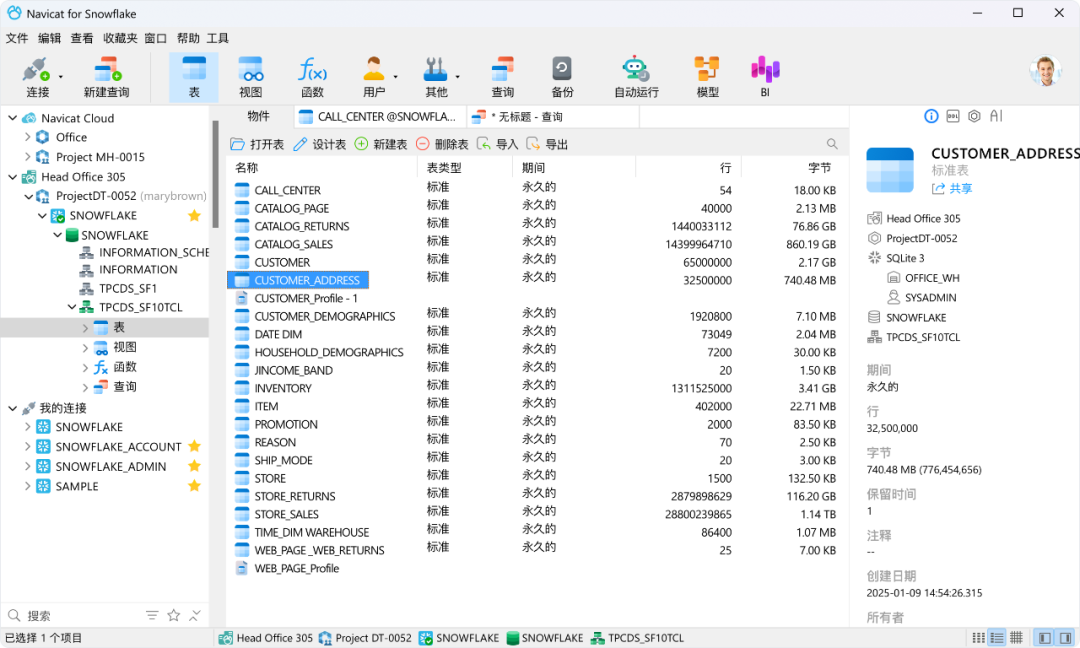The image size is (1080, 648).
Task: Toggle favorite star on SNOWFLAKE_ACCOUNT
Action: (x=194, y=446)
